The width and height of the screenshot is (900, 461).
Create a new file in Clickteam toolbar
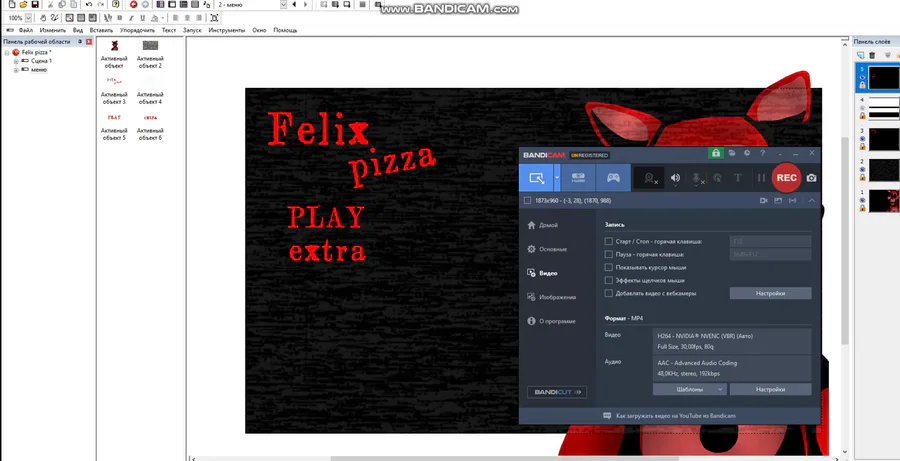11,4
